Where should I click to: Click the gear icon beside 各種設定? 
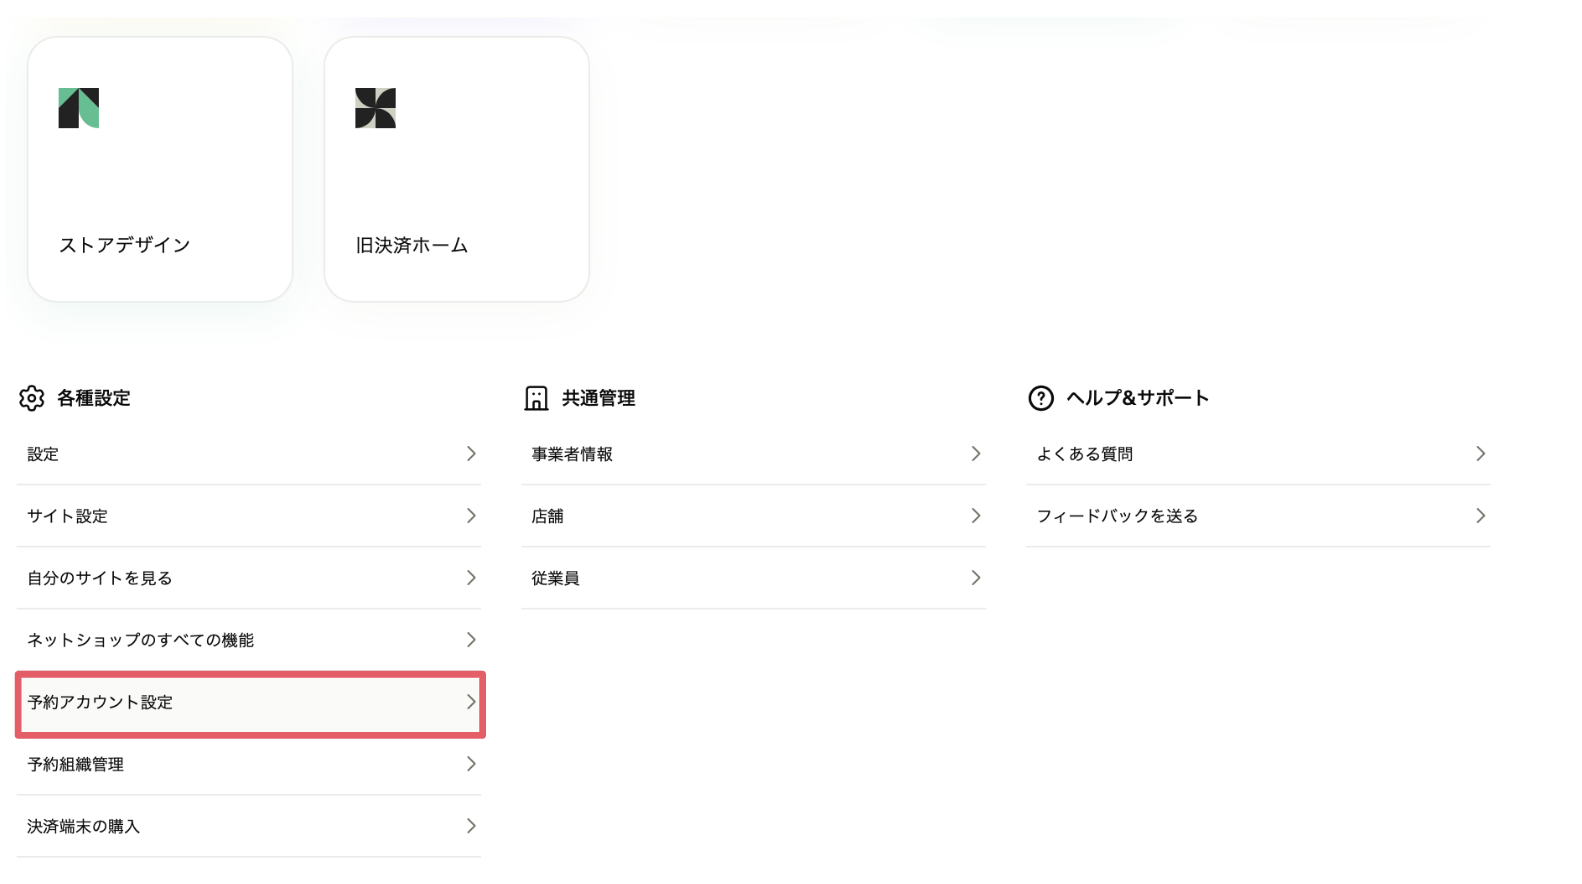click(32, 398)
